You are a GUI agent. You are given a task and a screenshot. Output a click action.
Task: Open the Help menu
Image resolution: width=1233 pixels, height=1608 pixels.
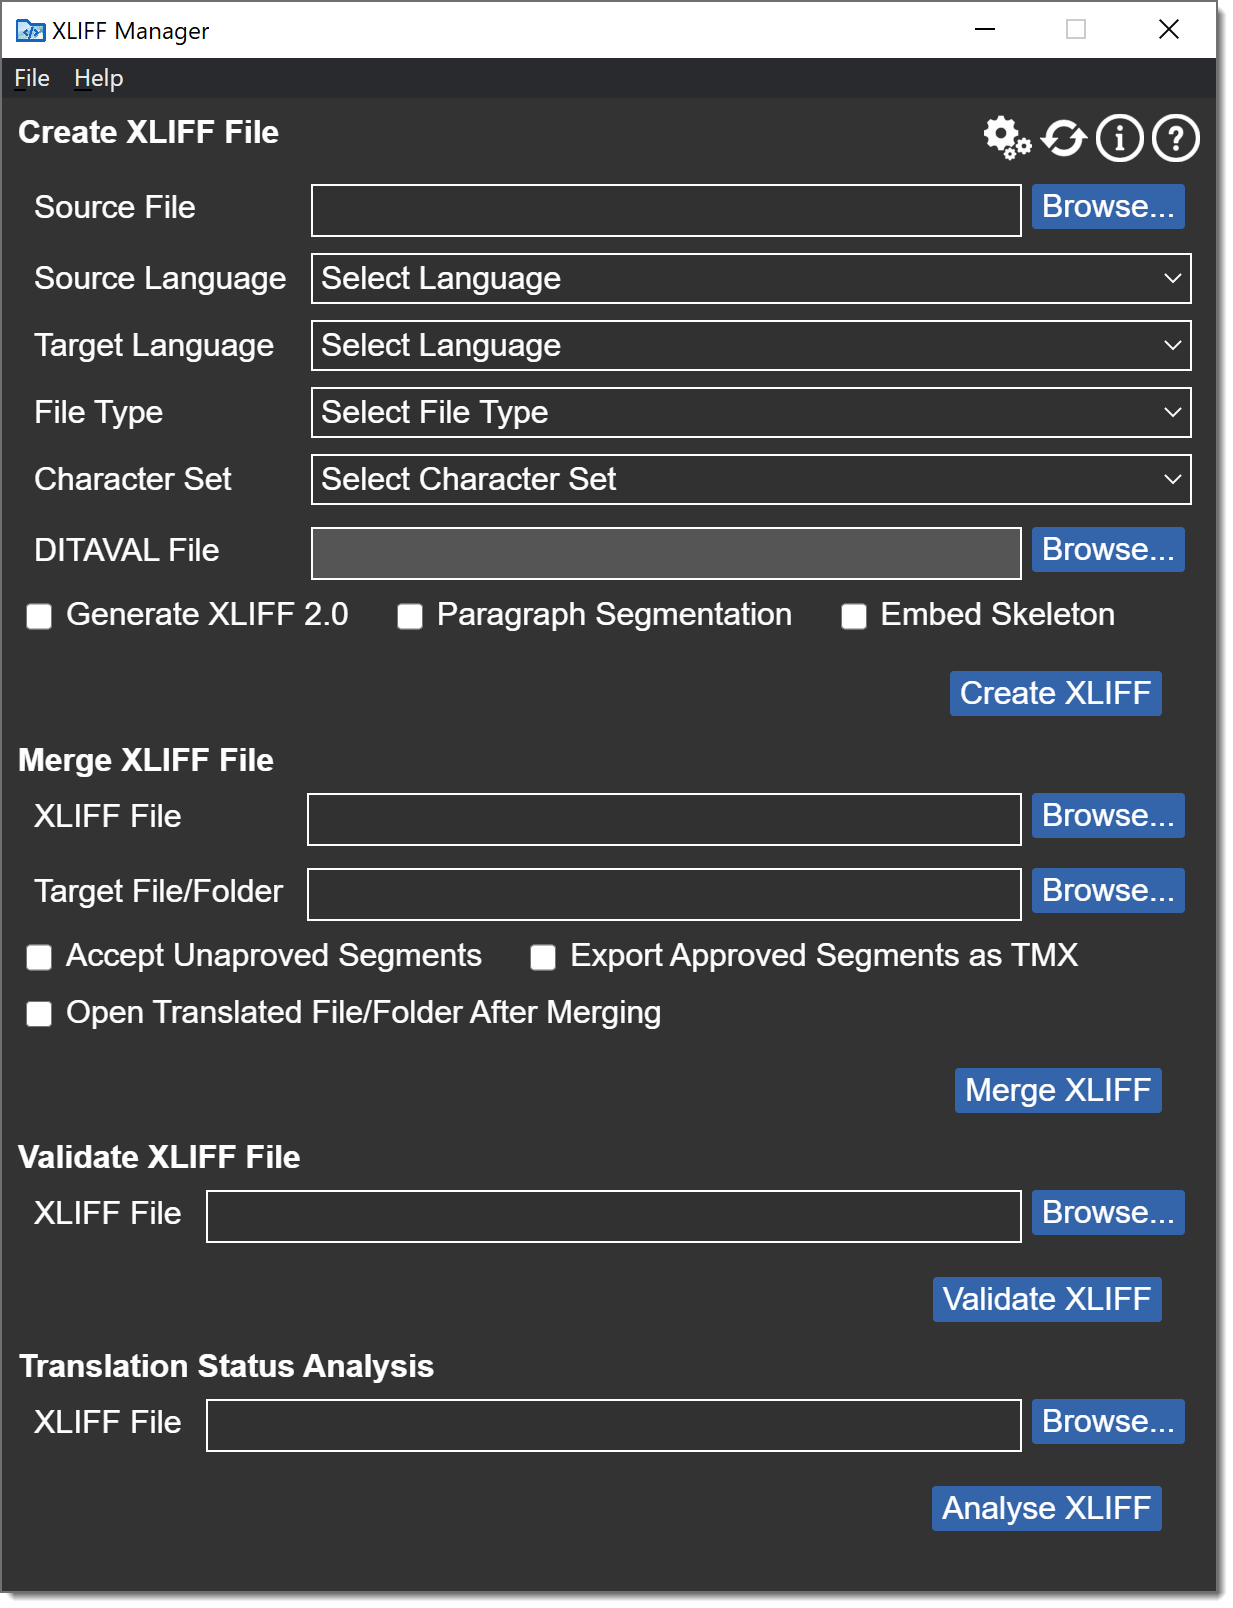coord(98,78)
